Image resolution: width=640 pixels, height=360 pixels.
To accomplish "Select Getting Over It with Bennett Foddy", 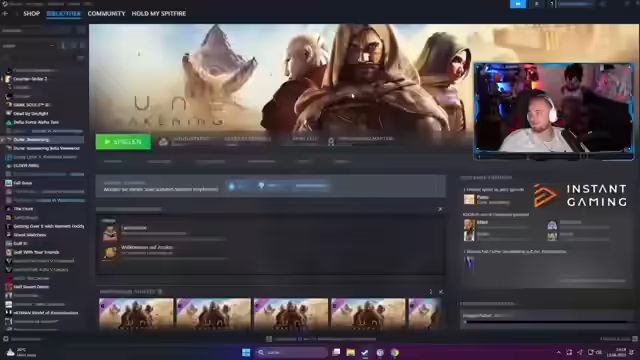I will click(49, 226).
